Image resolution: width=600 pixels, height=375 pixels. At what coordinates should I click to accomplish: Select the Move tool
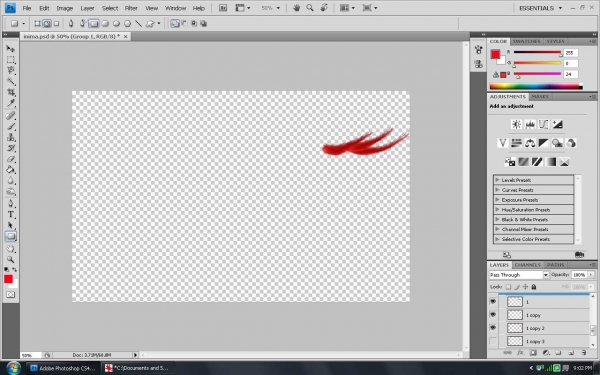(x=10, y=49)
